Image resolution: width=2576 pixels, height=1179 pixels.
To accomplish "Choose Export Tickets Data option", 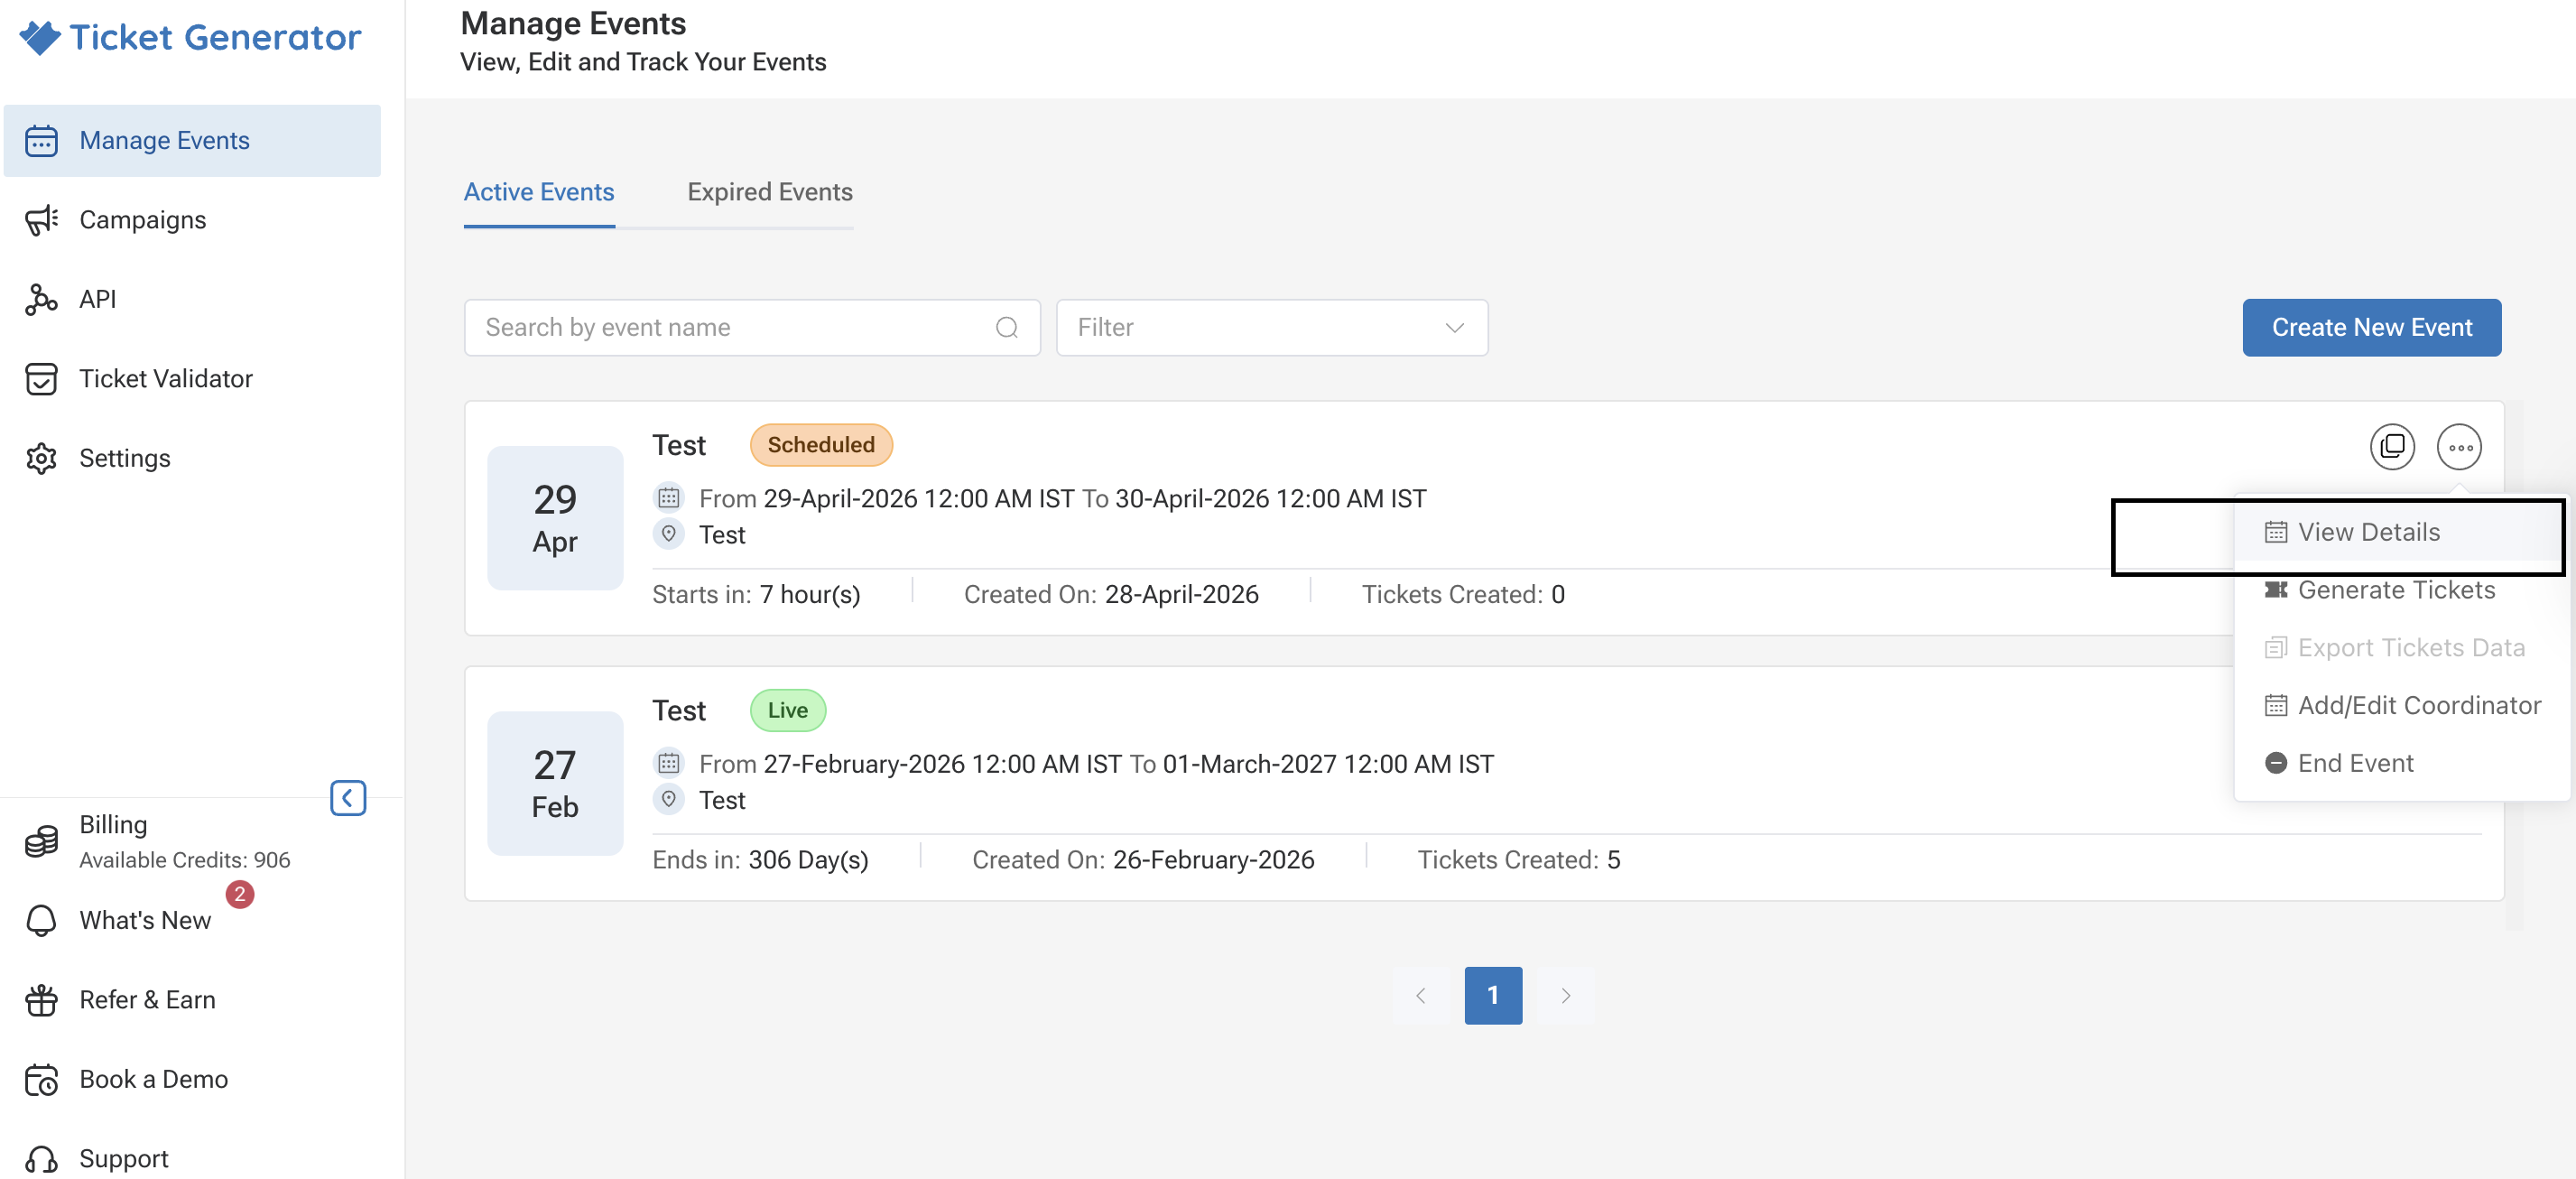I will [x=2401, y=648].
